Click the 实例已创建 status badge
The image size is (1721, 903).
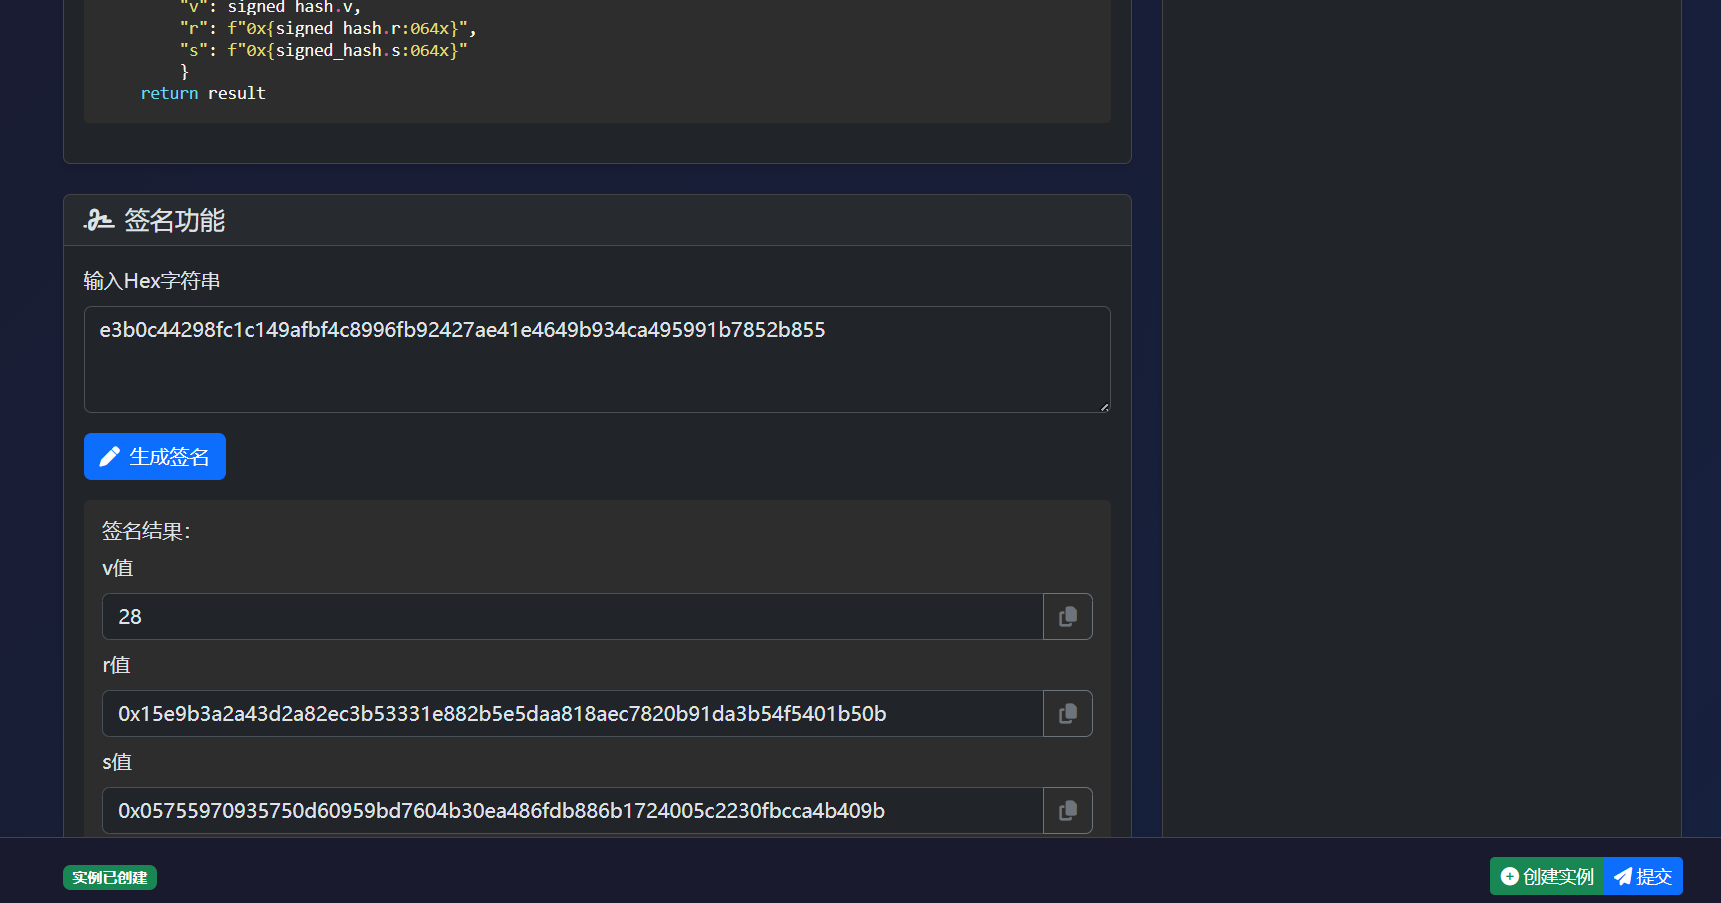[110, 877]
